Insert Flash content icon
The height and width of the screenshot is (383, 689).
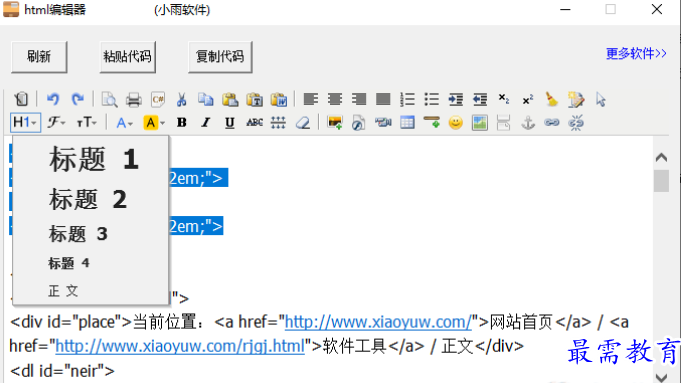tap(359, 123)
